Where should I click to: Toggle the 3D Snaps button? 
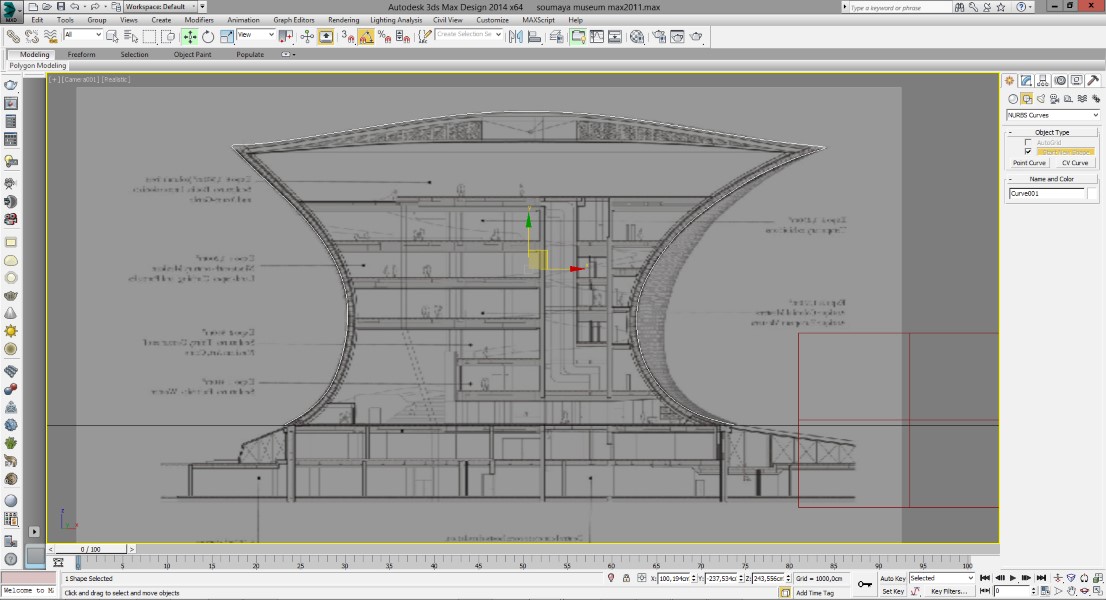[348, 37]
